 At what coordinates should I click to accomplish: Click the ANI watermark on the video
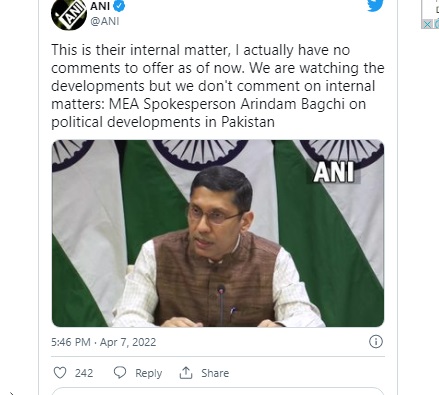[x=334, y=173]
